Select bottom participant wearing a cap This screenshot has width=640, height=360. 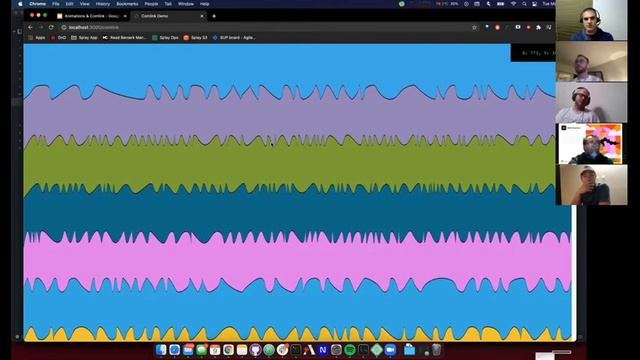click(x=591, y=185)
